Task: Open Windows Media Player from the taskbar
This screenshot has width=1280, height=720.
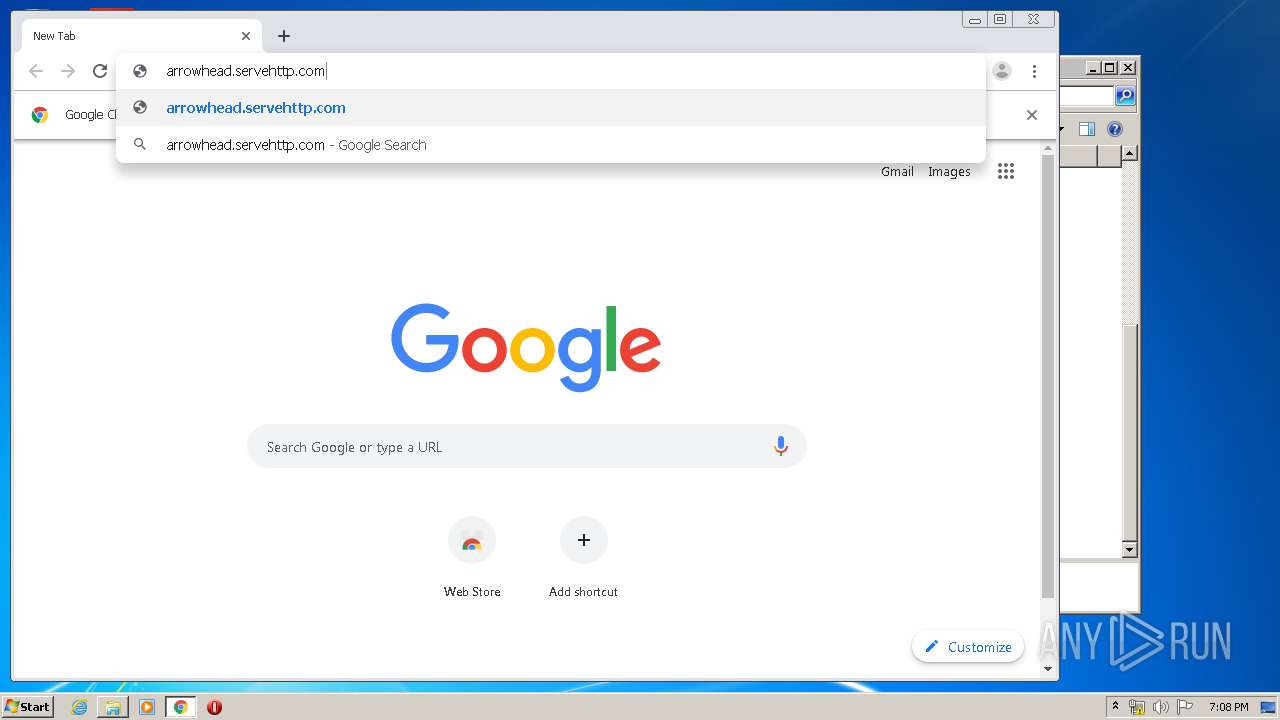Action: coord(147,707)
